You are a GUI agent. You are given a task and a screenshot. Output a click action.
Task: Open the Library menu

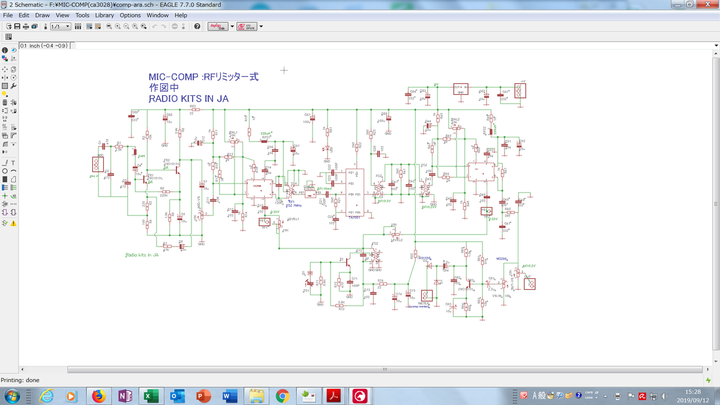click(x=104, y=15)
